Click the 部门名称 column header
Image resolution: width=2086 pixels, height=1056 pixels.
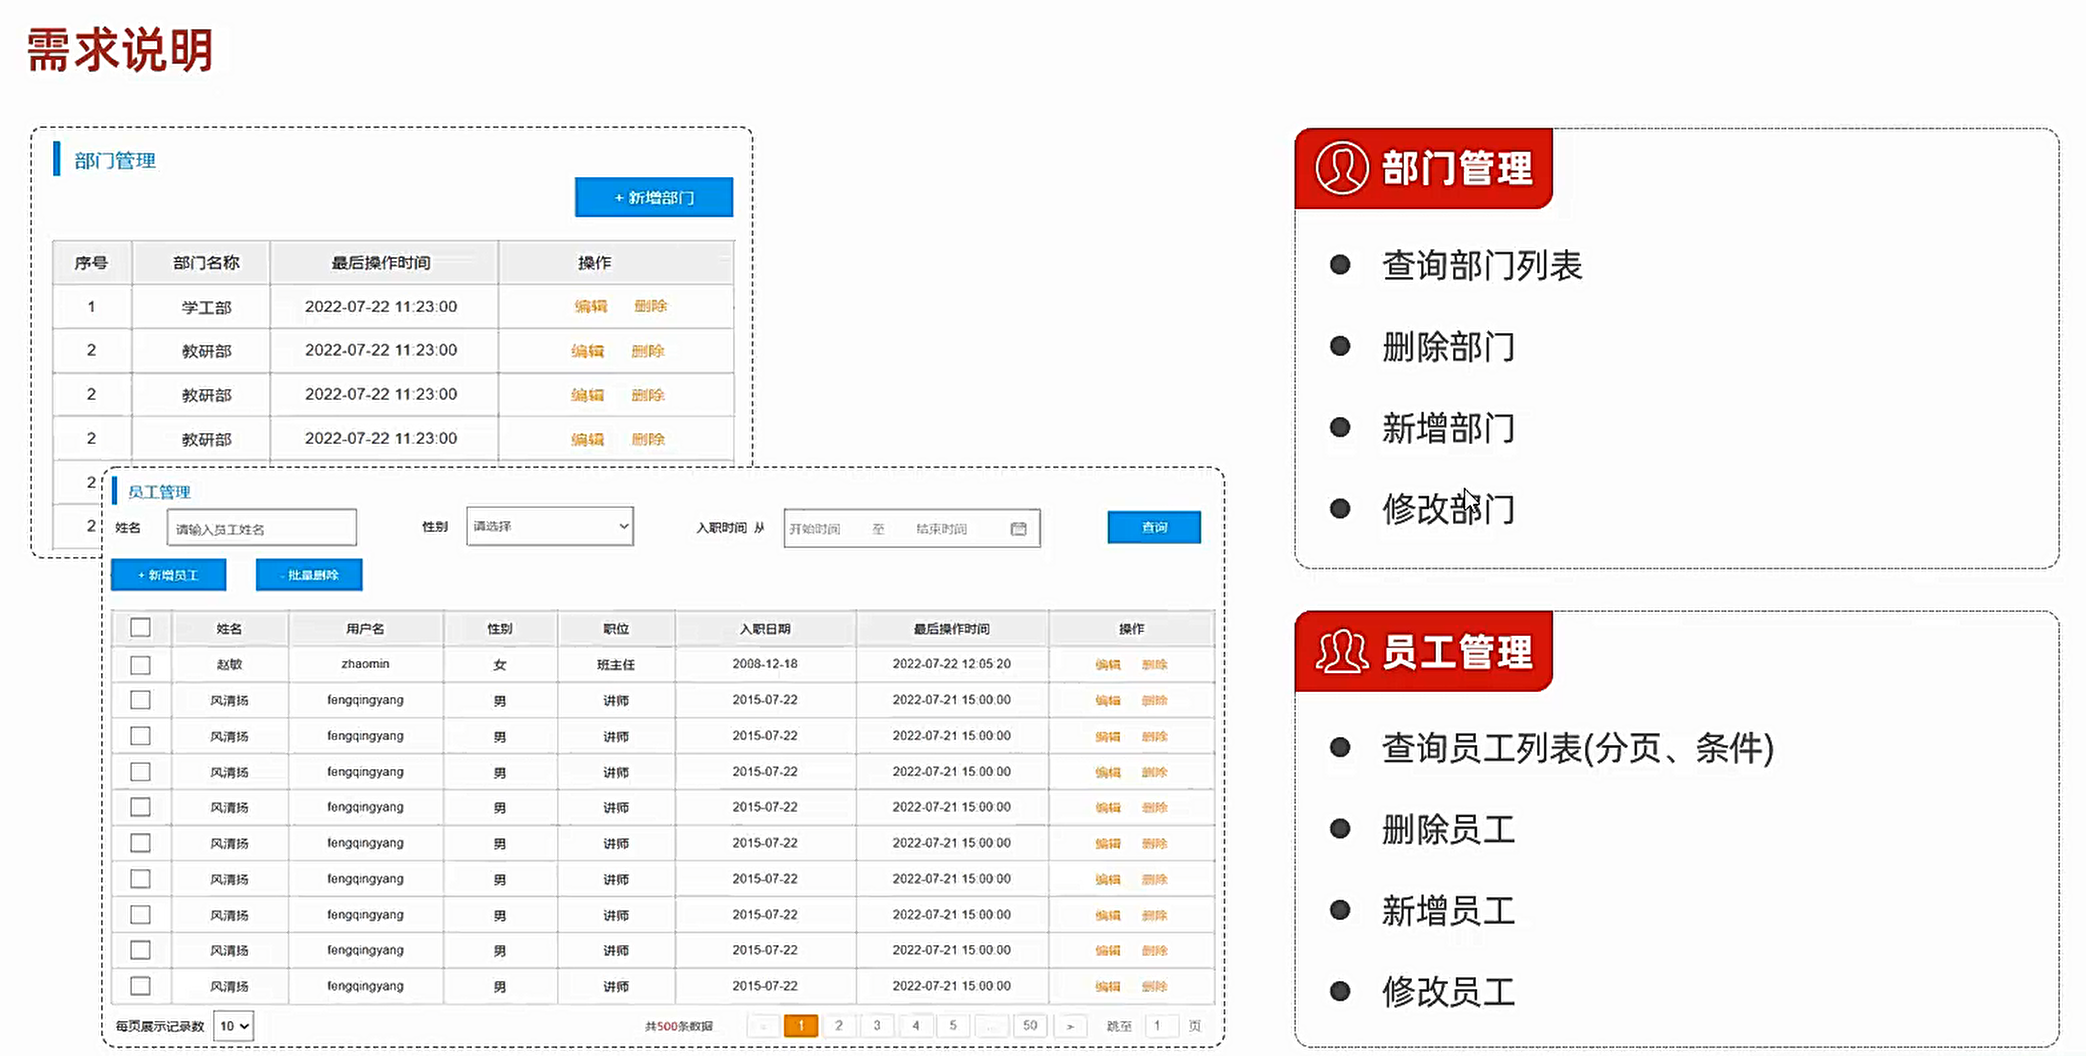pyautogui.click(x=206, y=263)
